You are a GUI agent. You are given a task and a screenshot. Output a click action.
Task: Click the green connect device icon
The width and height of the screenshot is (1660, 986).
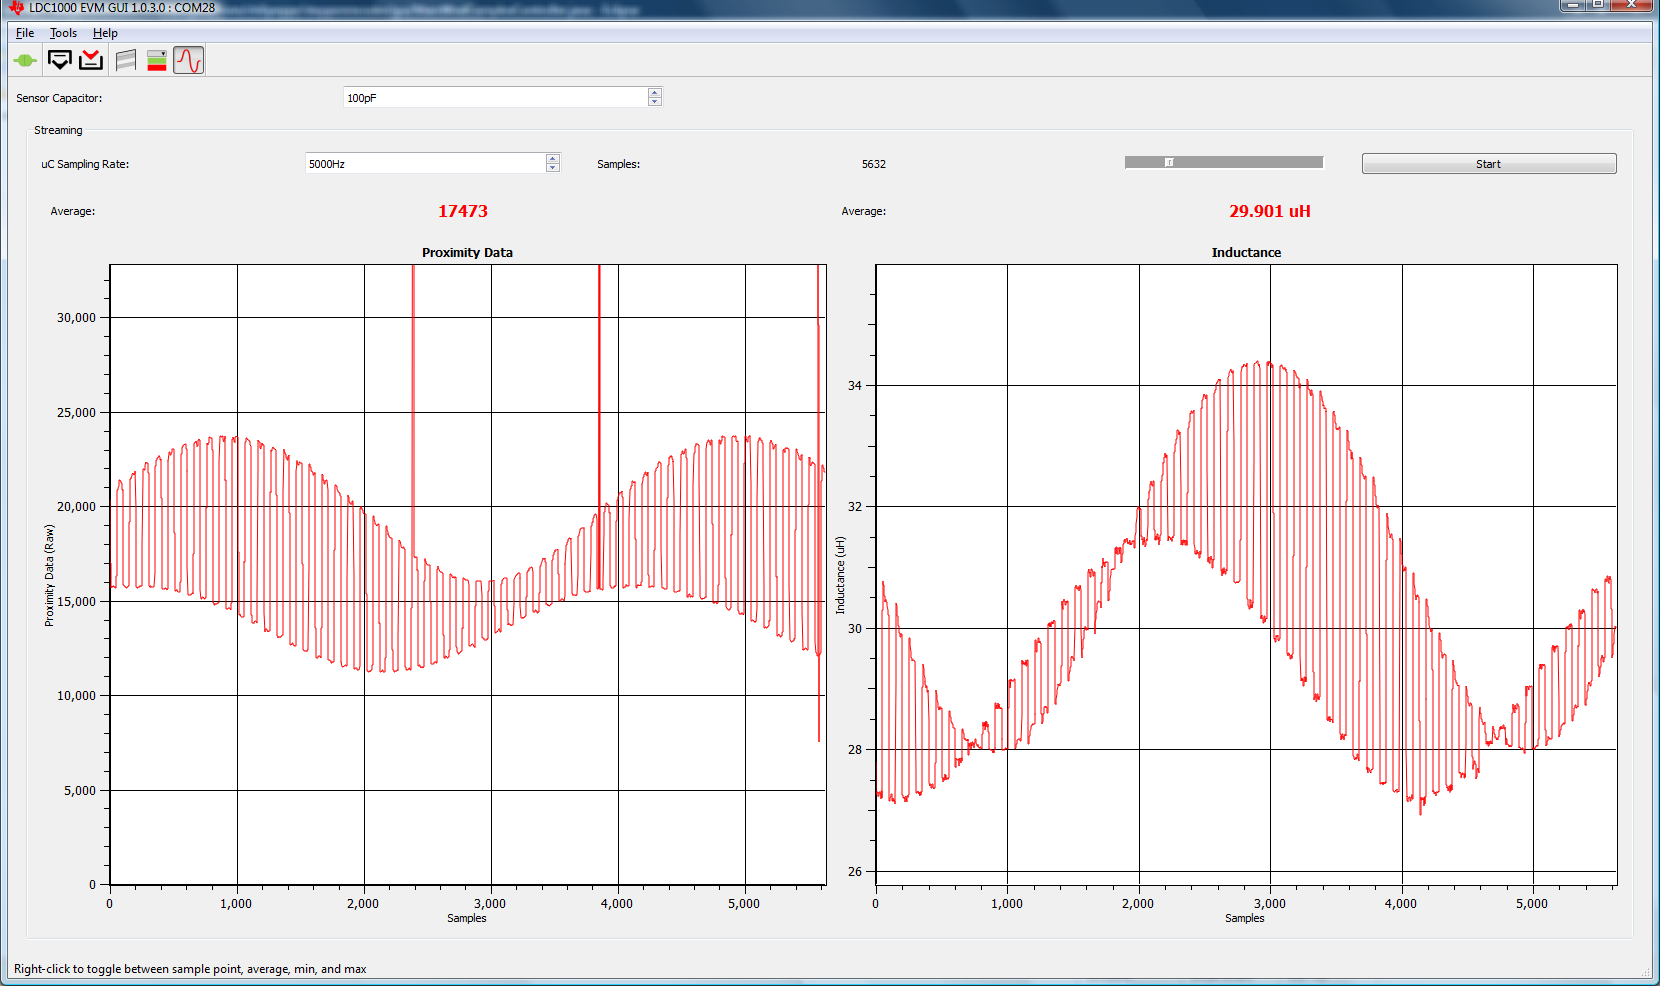tap(25, 61)
